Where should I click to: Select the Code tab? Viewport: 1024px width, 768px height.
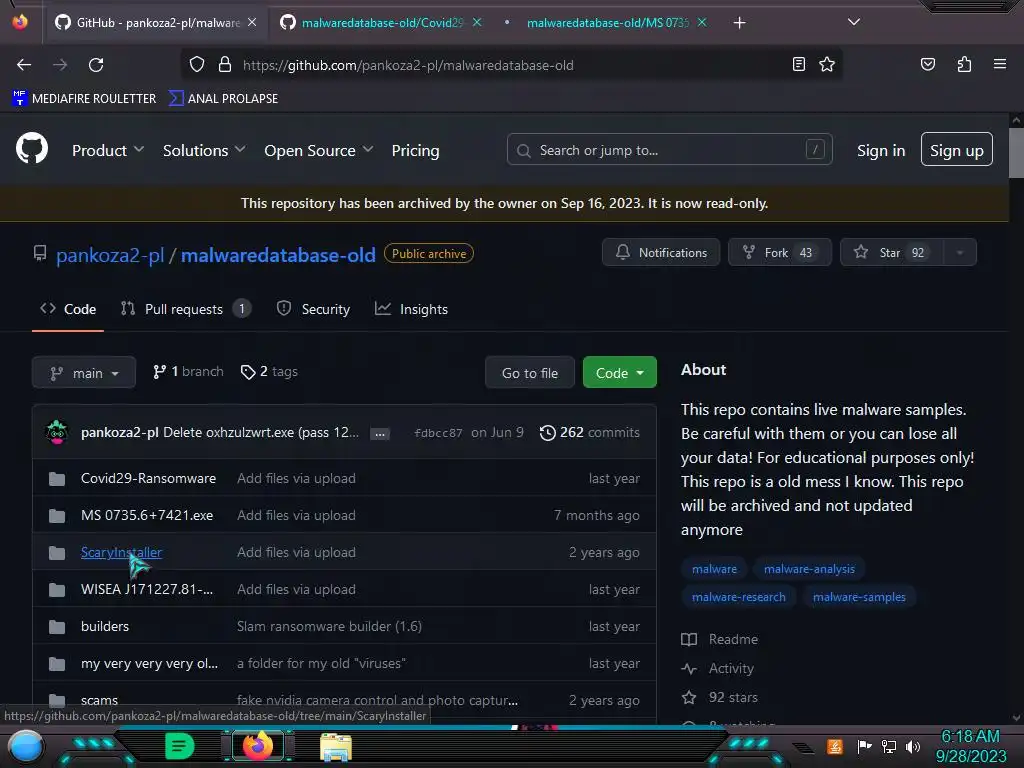click(68, 309)
